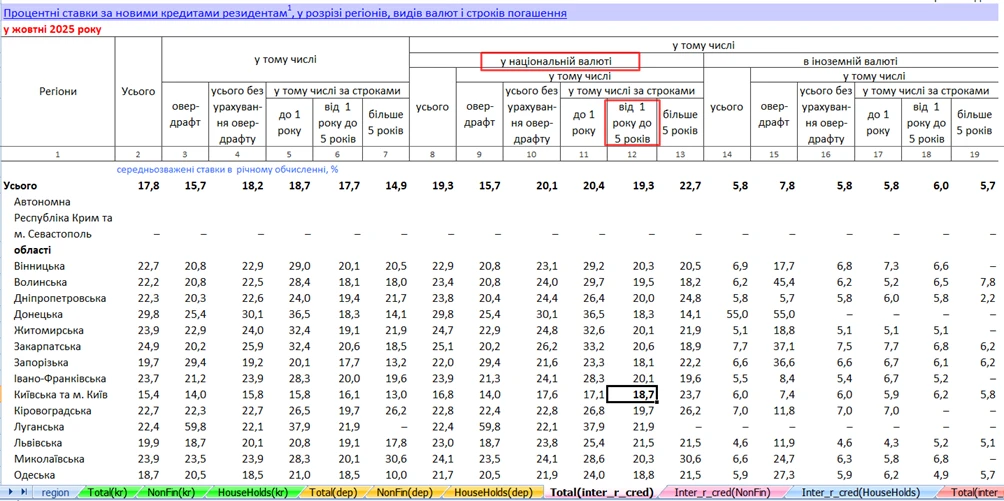Click column number 19 cell
Image resolution: width=1004 pixels, height=501 pixels.
974,154
